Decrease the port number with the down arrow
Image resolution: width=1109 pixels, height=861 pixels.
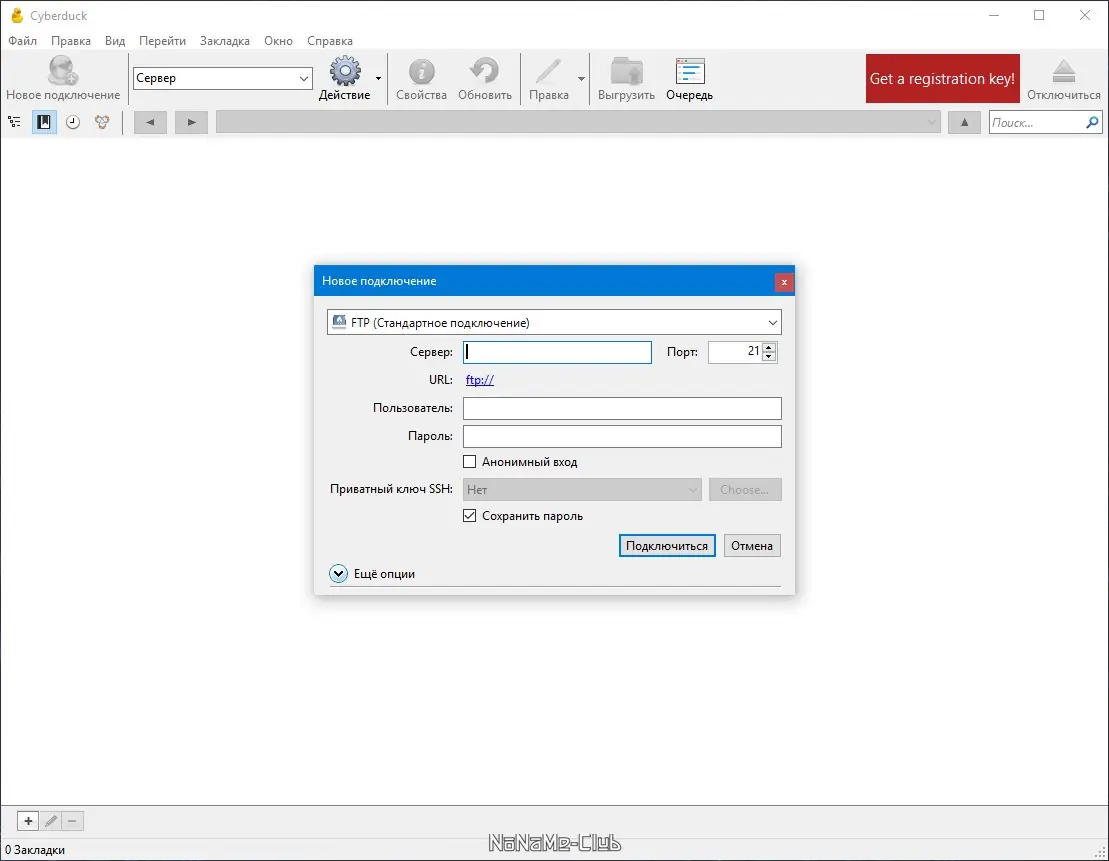769,357
